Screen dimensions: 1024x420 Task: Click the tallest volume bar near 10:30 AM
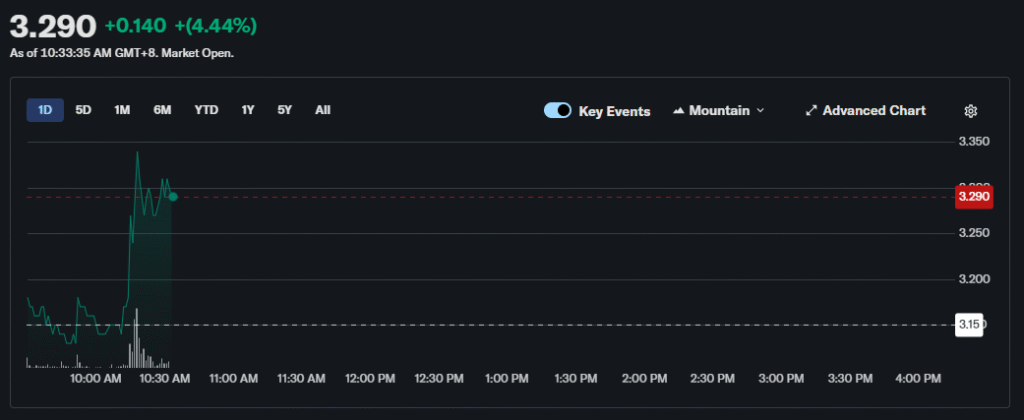point(136,340)
